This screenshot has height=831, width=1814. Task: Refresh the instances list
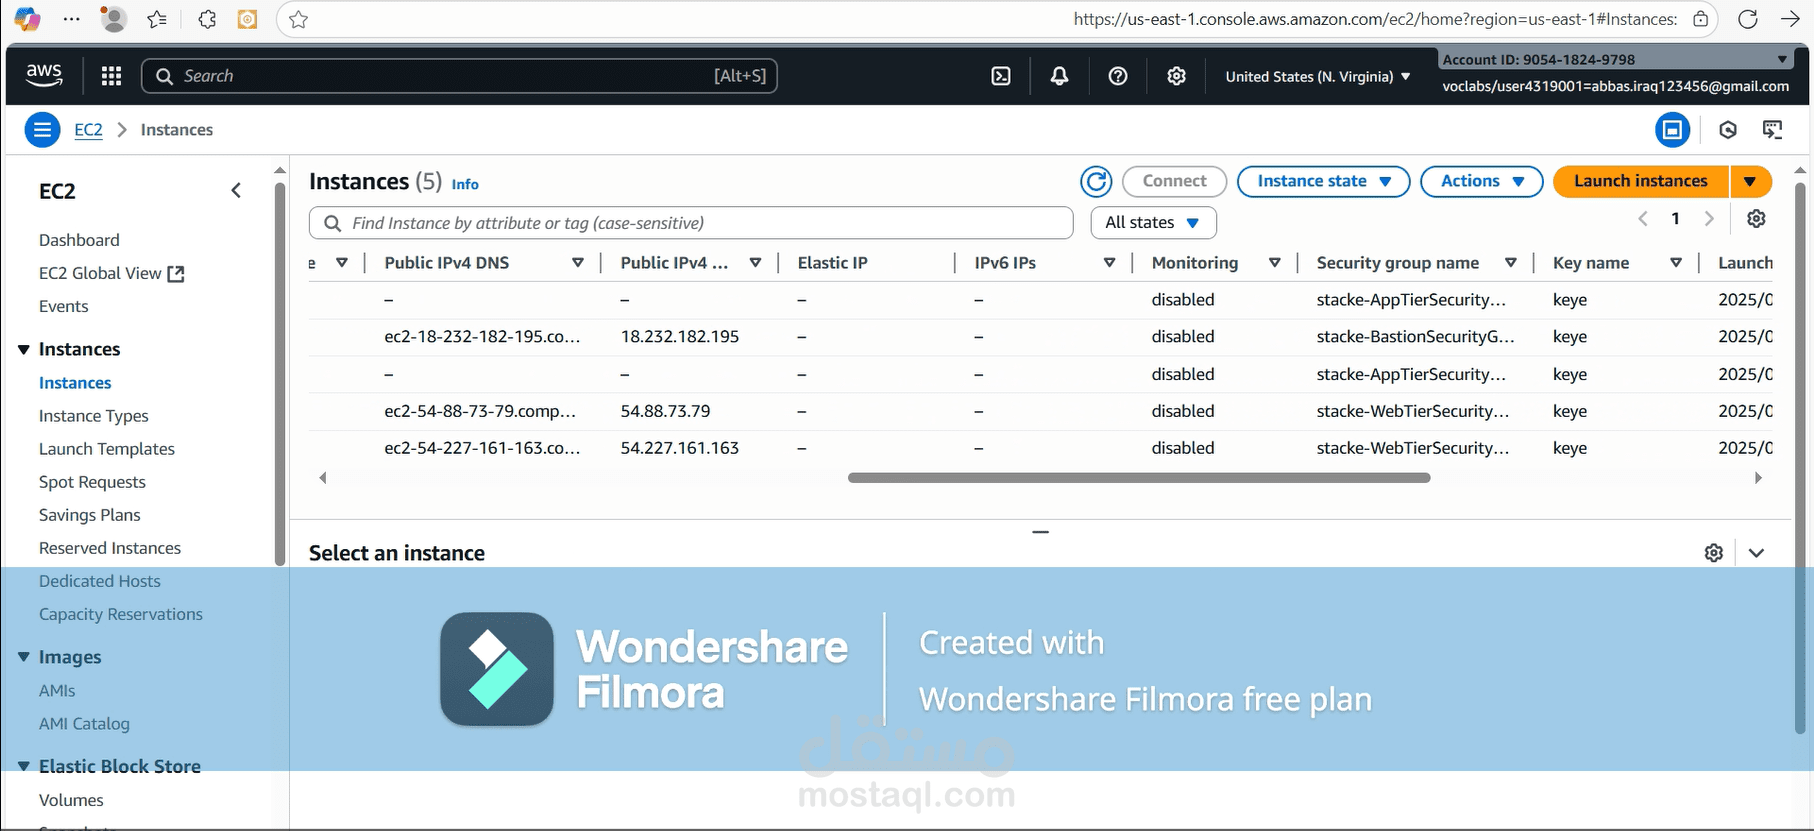[x=1096, y=181]
